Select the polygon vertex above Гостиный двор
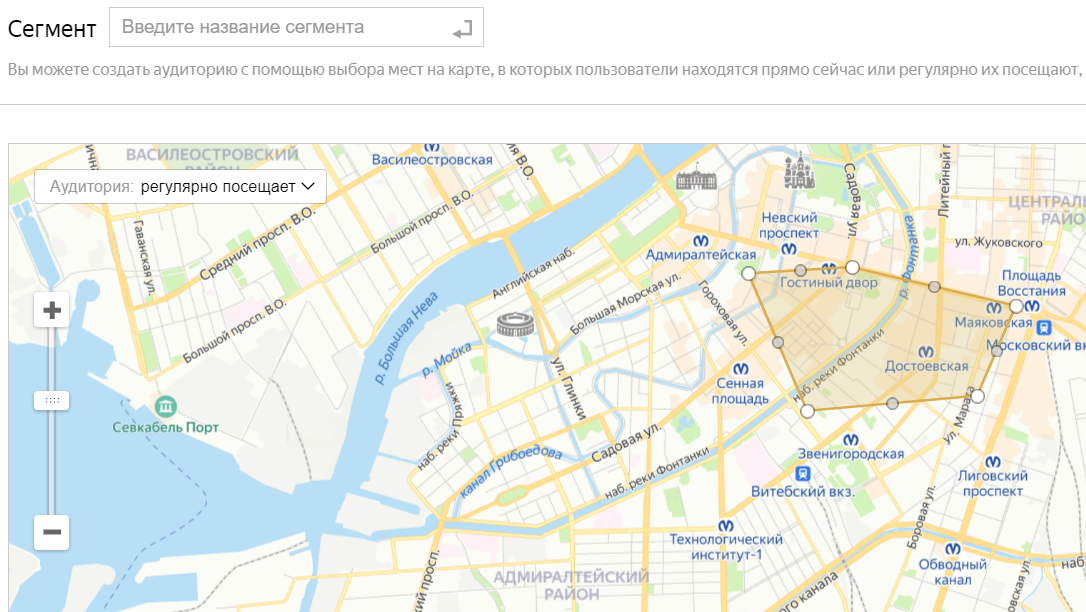This screenshot has height=612, width=1086. [853, 267]
